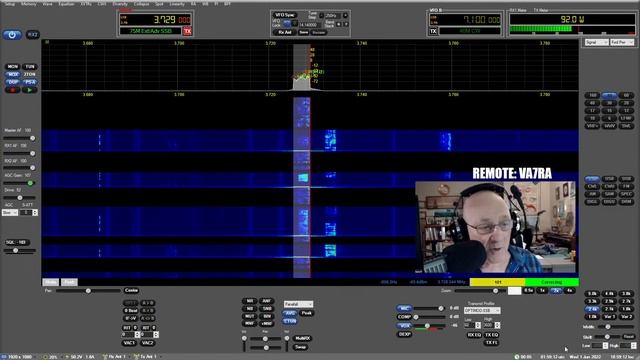Select the 5.0k filter button
The height and width of the screenshot is (360, 640).
pyautogui.click(x=592, y=293)
